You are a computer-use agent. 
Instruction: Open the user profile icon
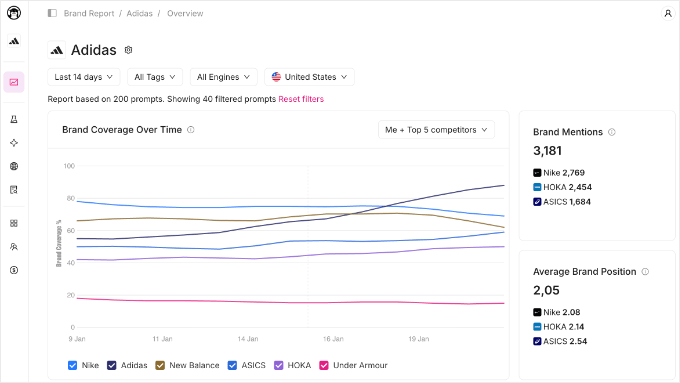(x=668, y=13)
